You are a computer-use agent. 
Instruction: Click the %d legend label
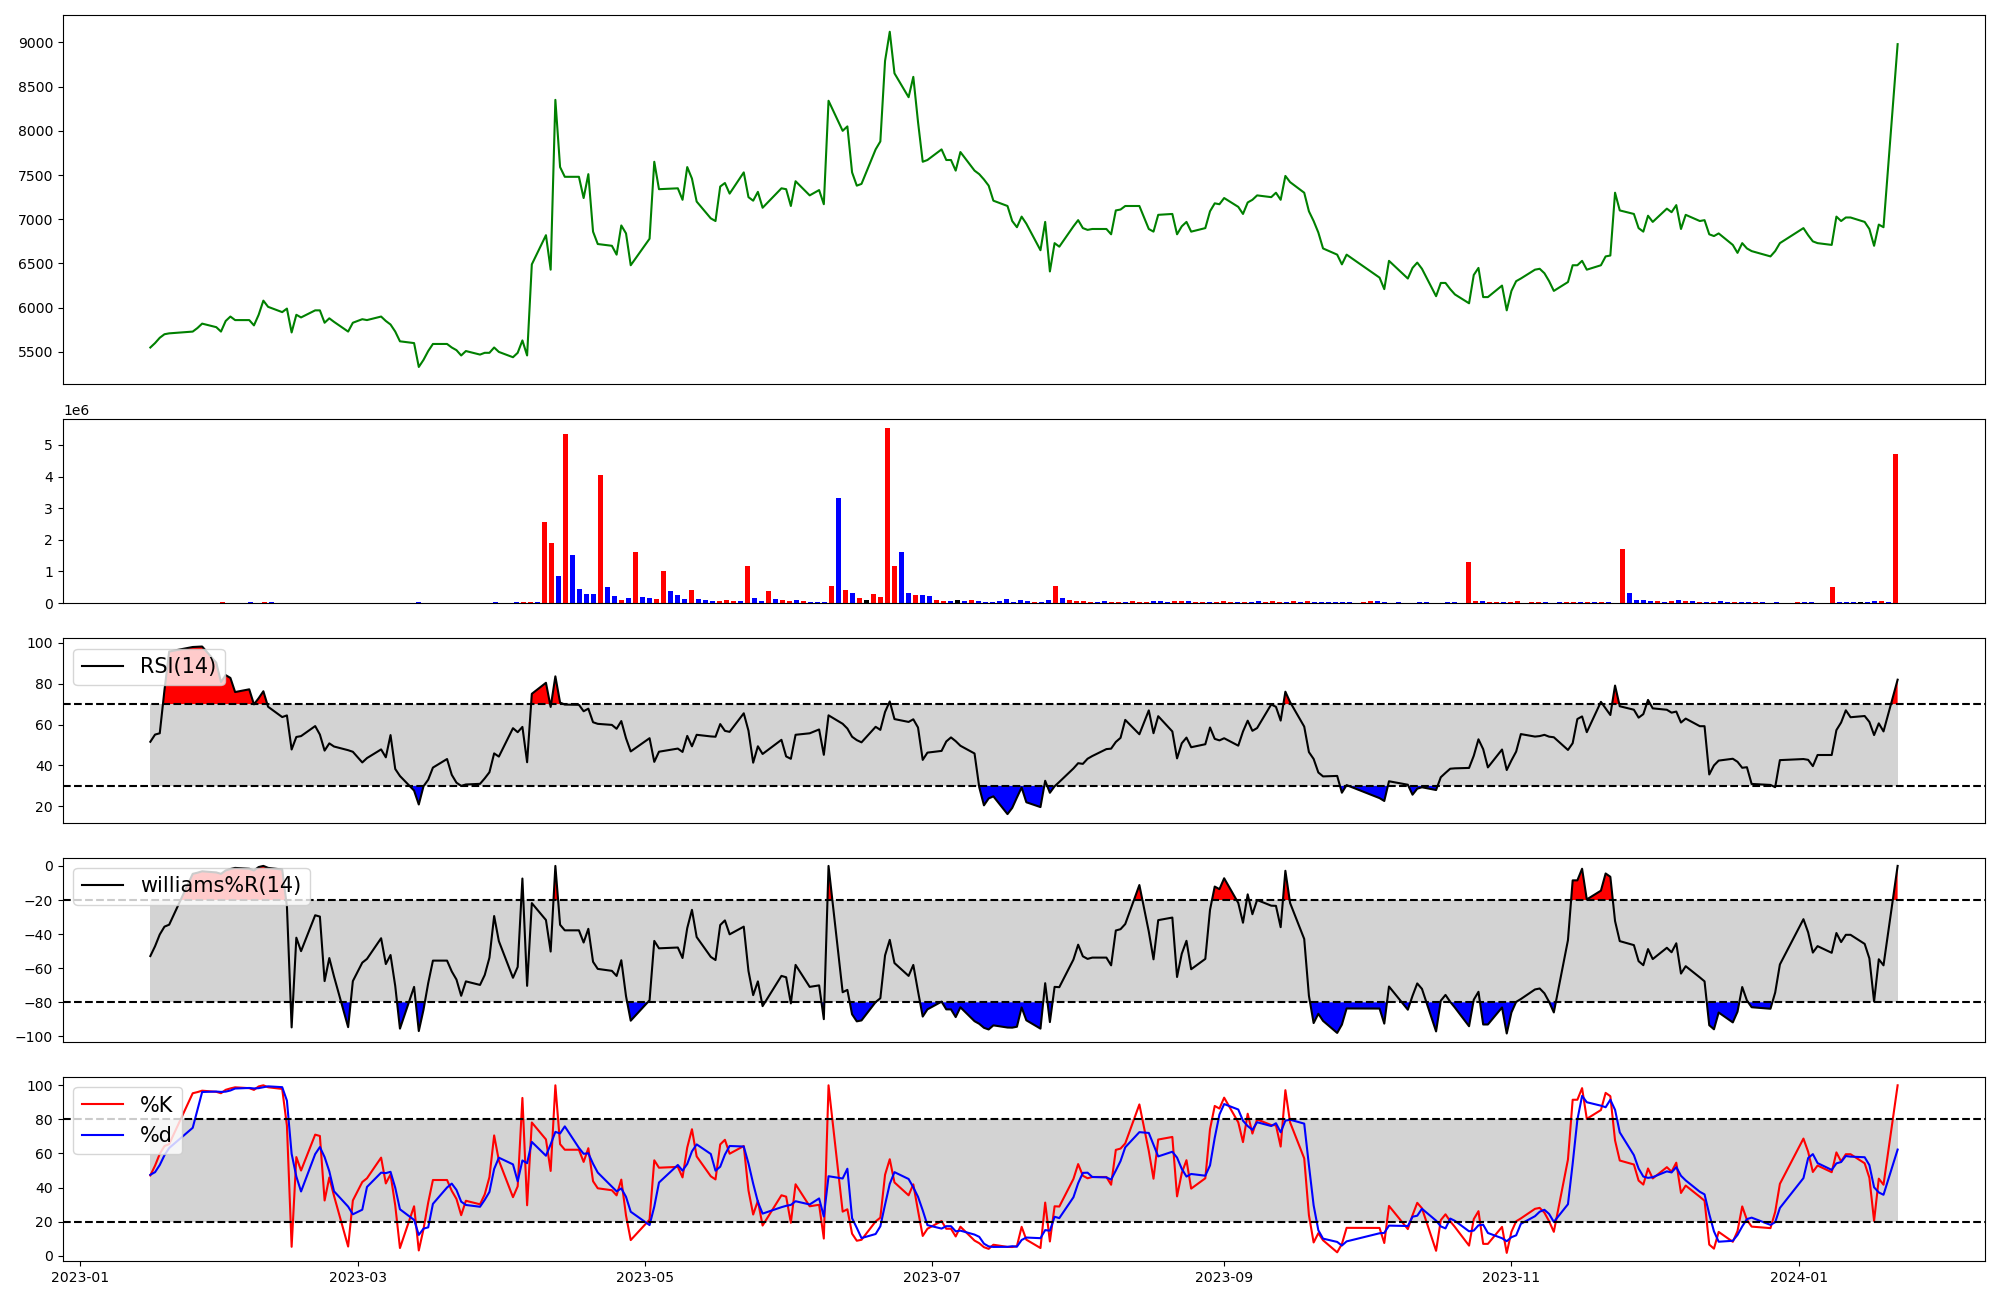click(x=155, y=1134)
